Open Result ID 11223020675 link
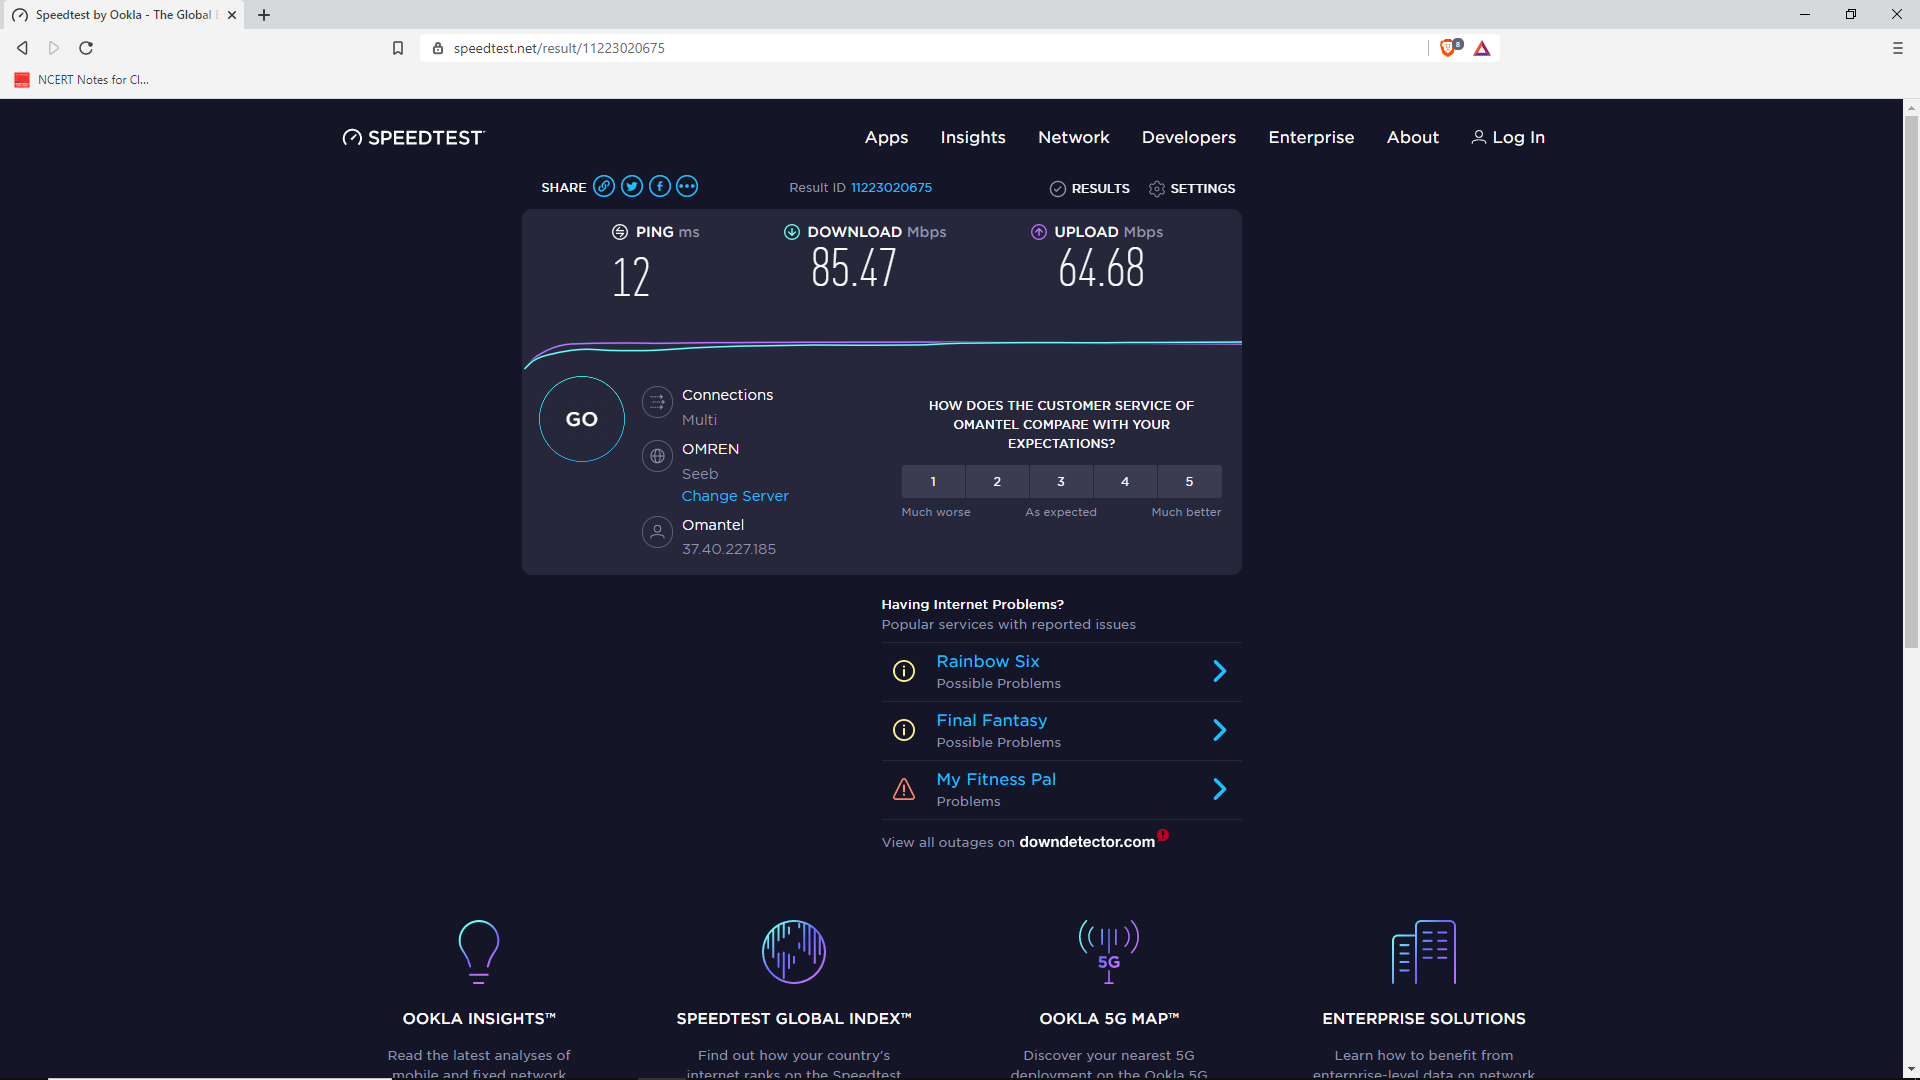The height and width of the screenshot is (1080, 1920). pos(891,188)
